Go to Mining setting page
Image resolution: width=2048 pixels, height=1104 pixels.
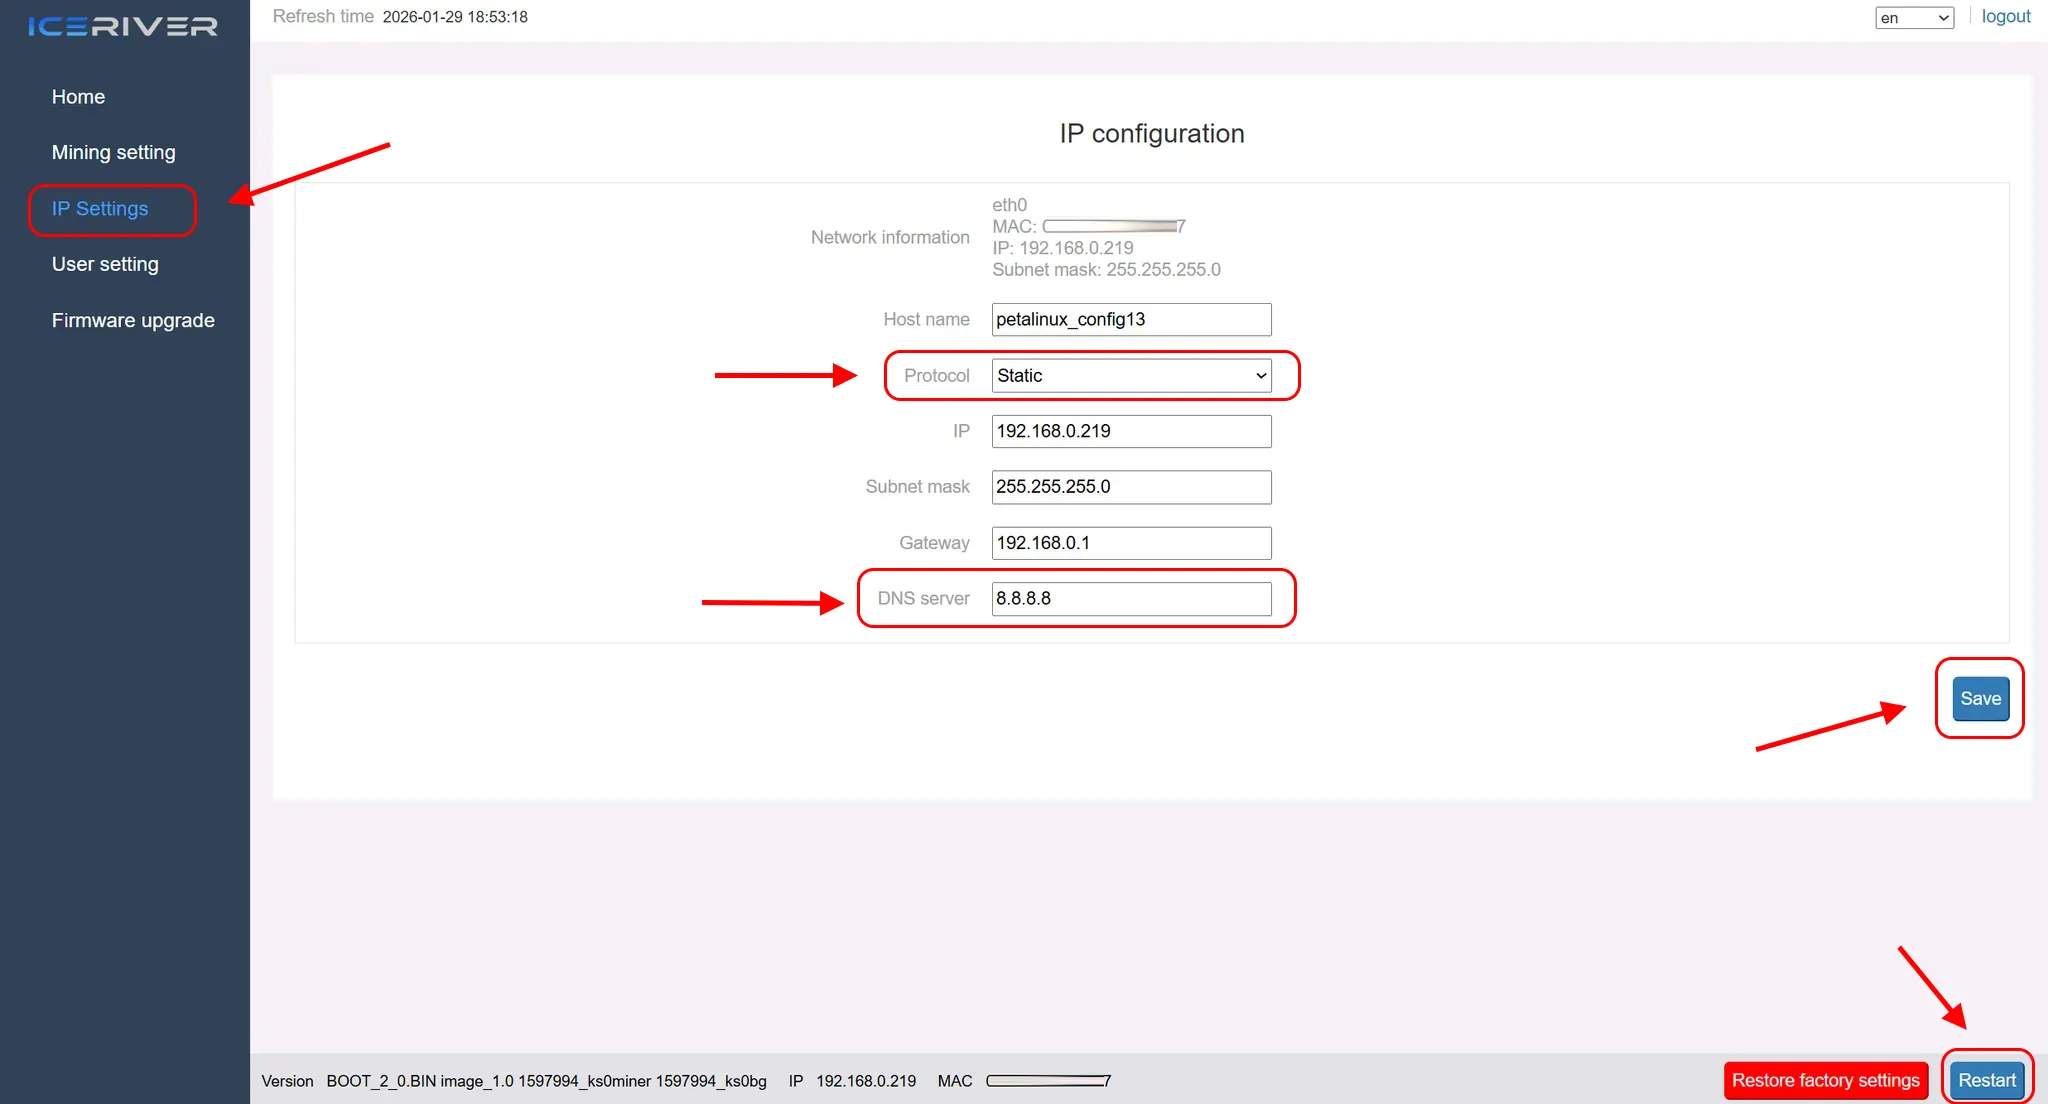(113, 152)
